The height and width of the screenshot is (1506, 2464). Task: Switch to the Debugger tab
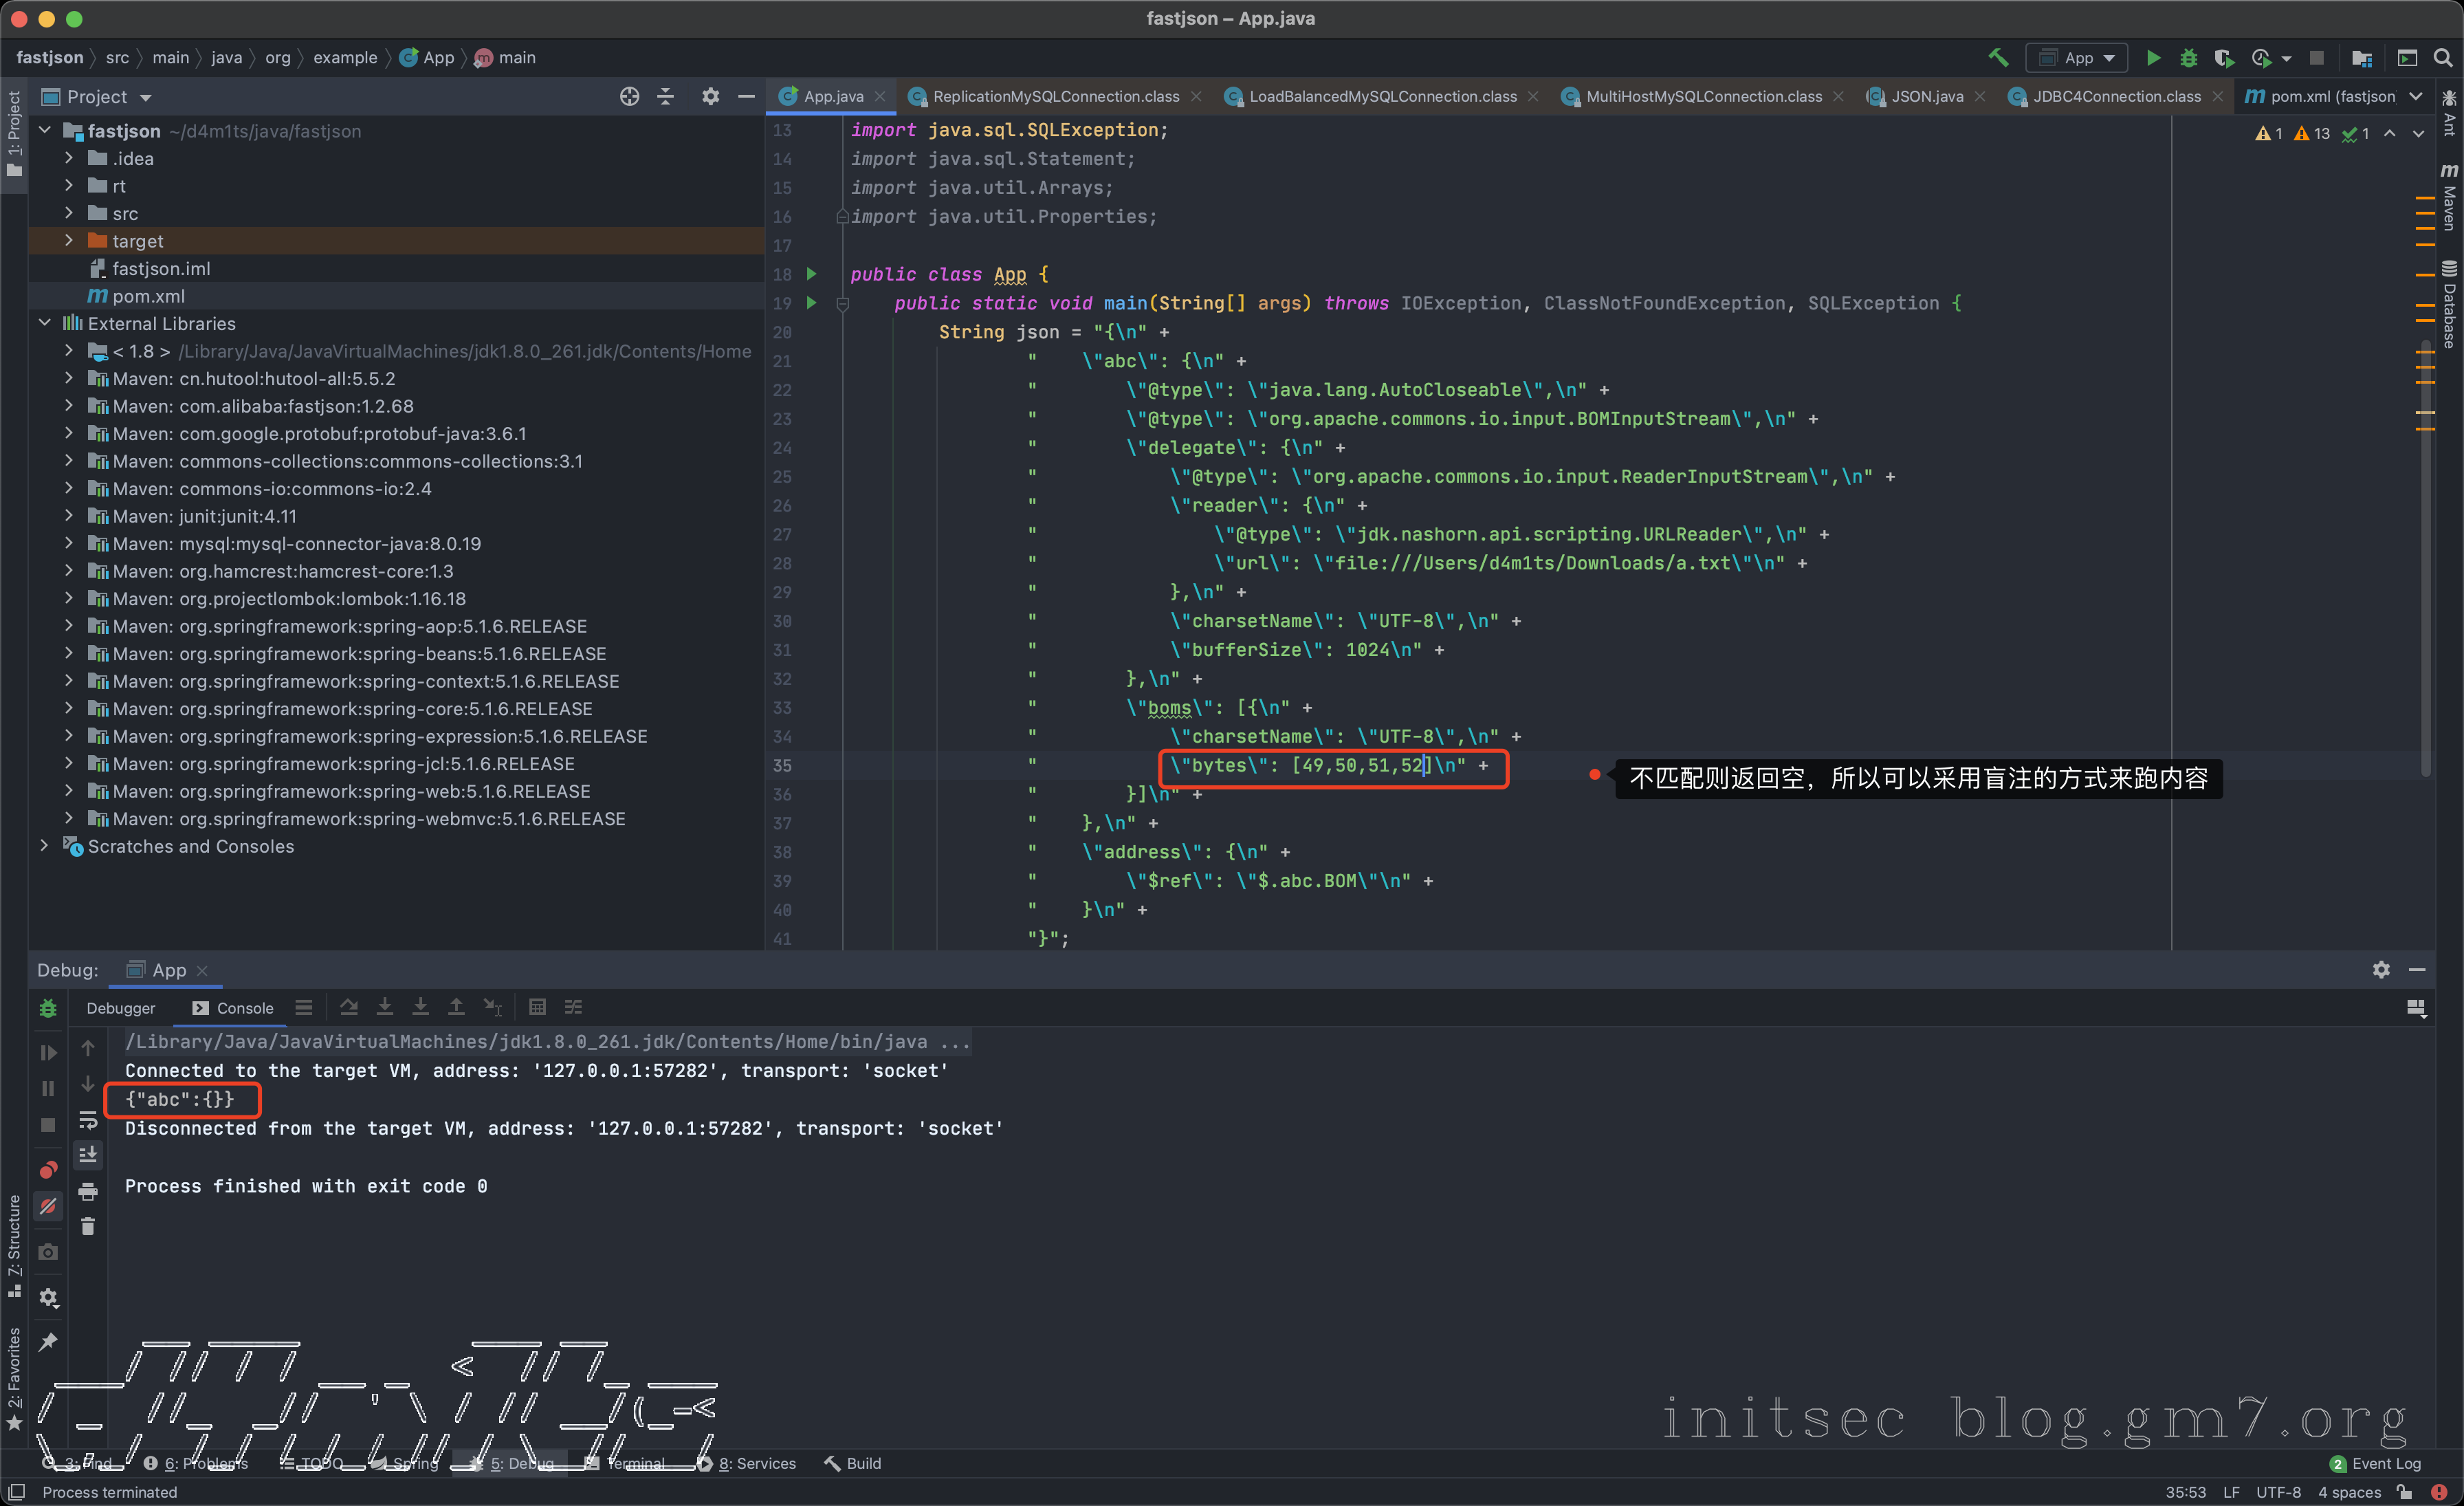(x=120, y=1008)
